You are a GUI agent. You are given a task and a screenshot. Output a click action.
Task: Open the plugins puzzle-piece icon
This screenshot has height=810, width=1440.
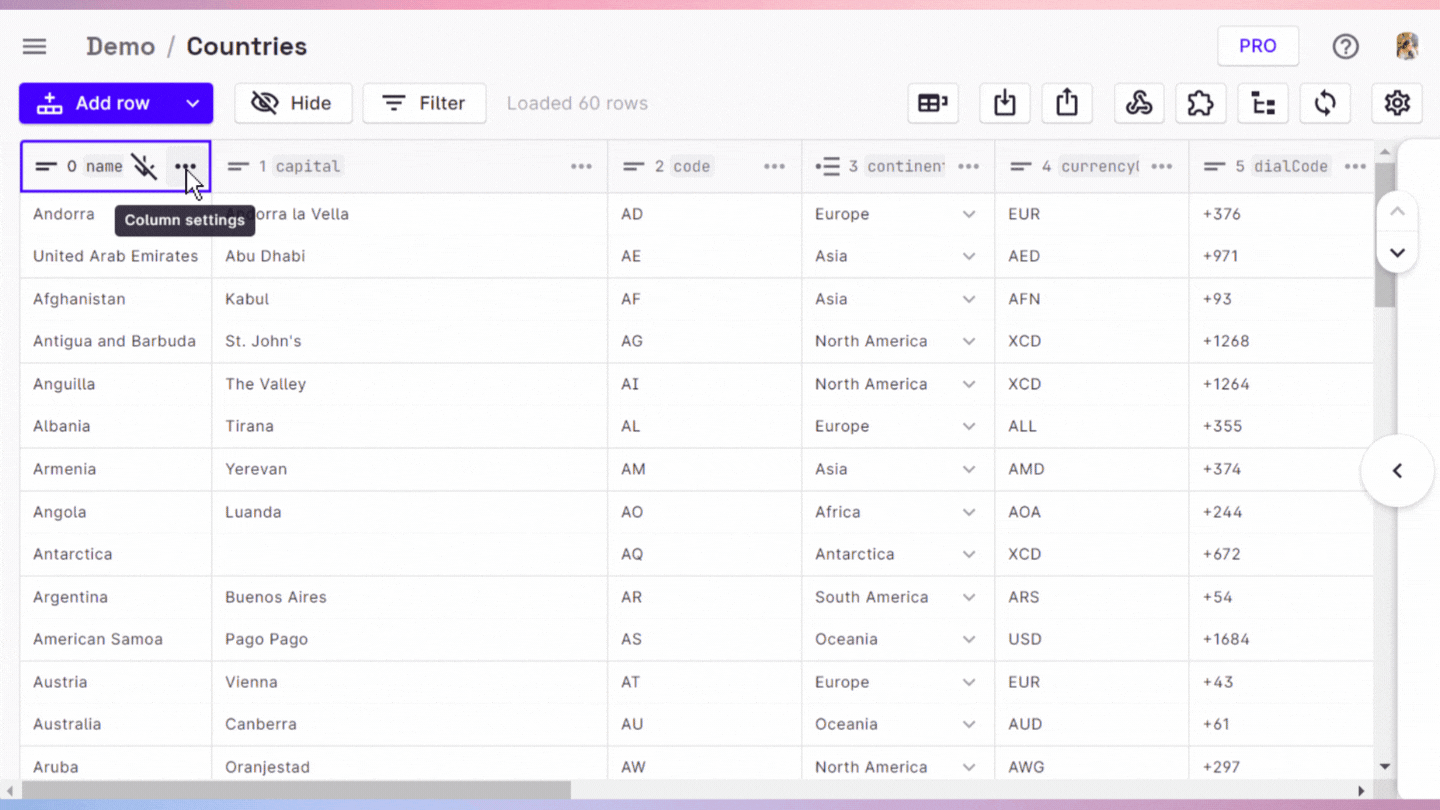pyautogui.click(x=1200, y=103)
